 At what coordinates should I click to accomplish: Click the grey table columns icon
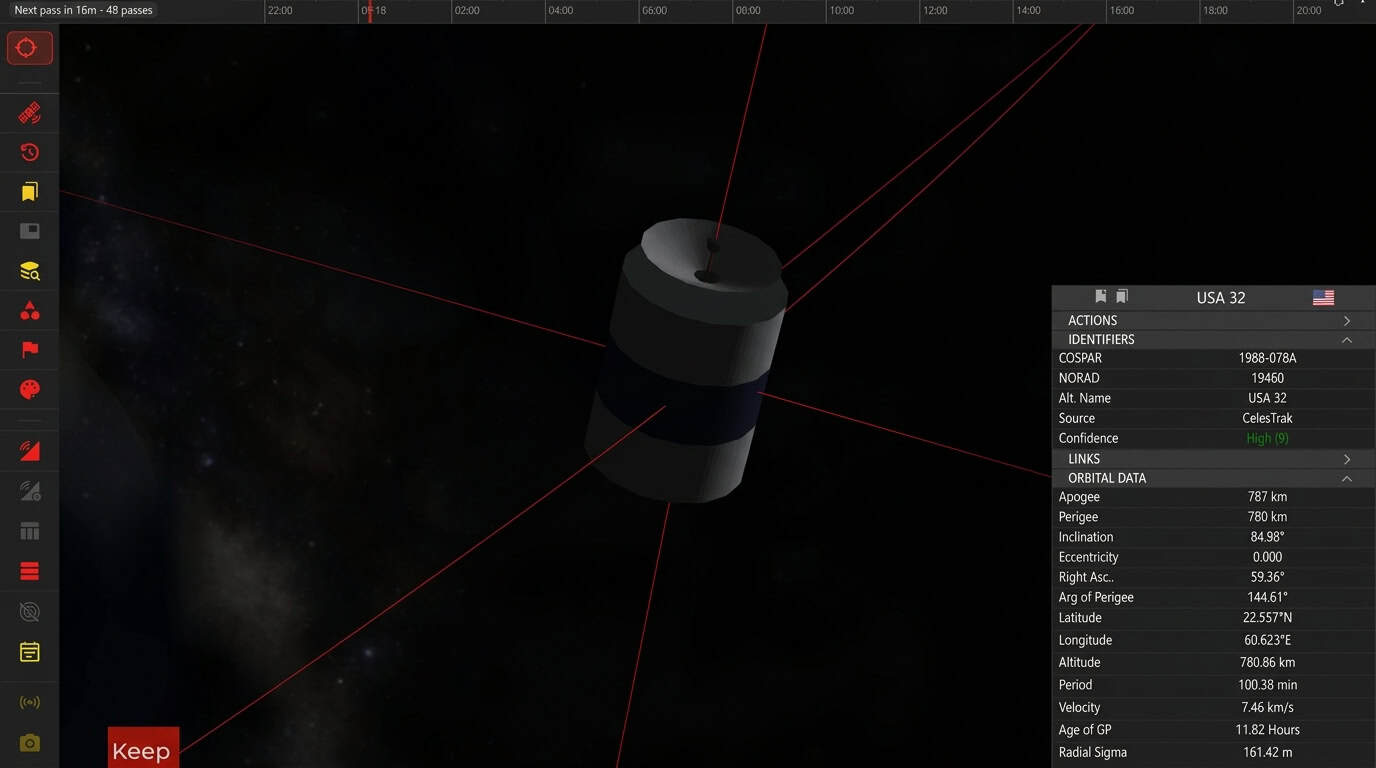pos(30,531)
